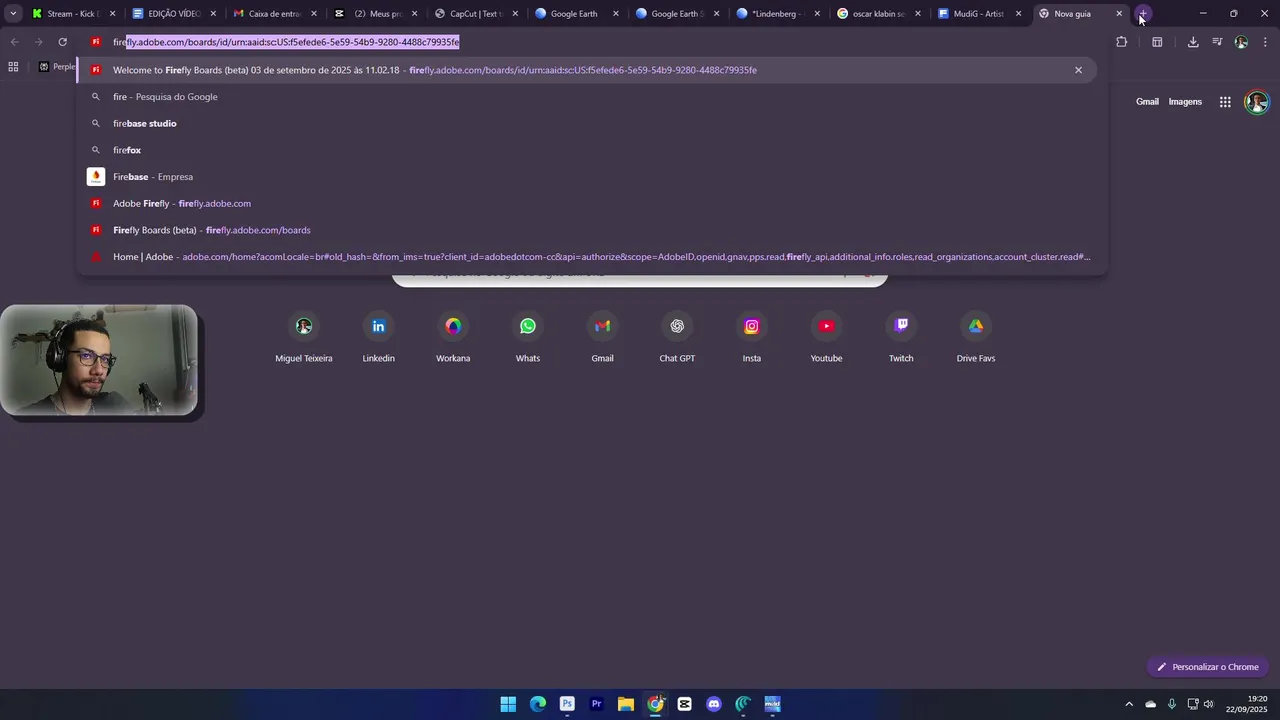Open Premiere Pro from the taskbar
1280x720 pixels.
pyautogui.click(x=597, y=704)
